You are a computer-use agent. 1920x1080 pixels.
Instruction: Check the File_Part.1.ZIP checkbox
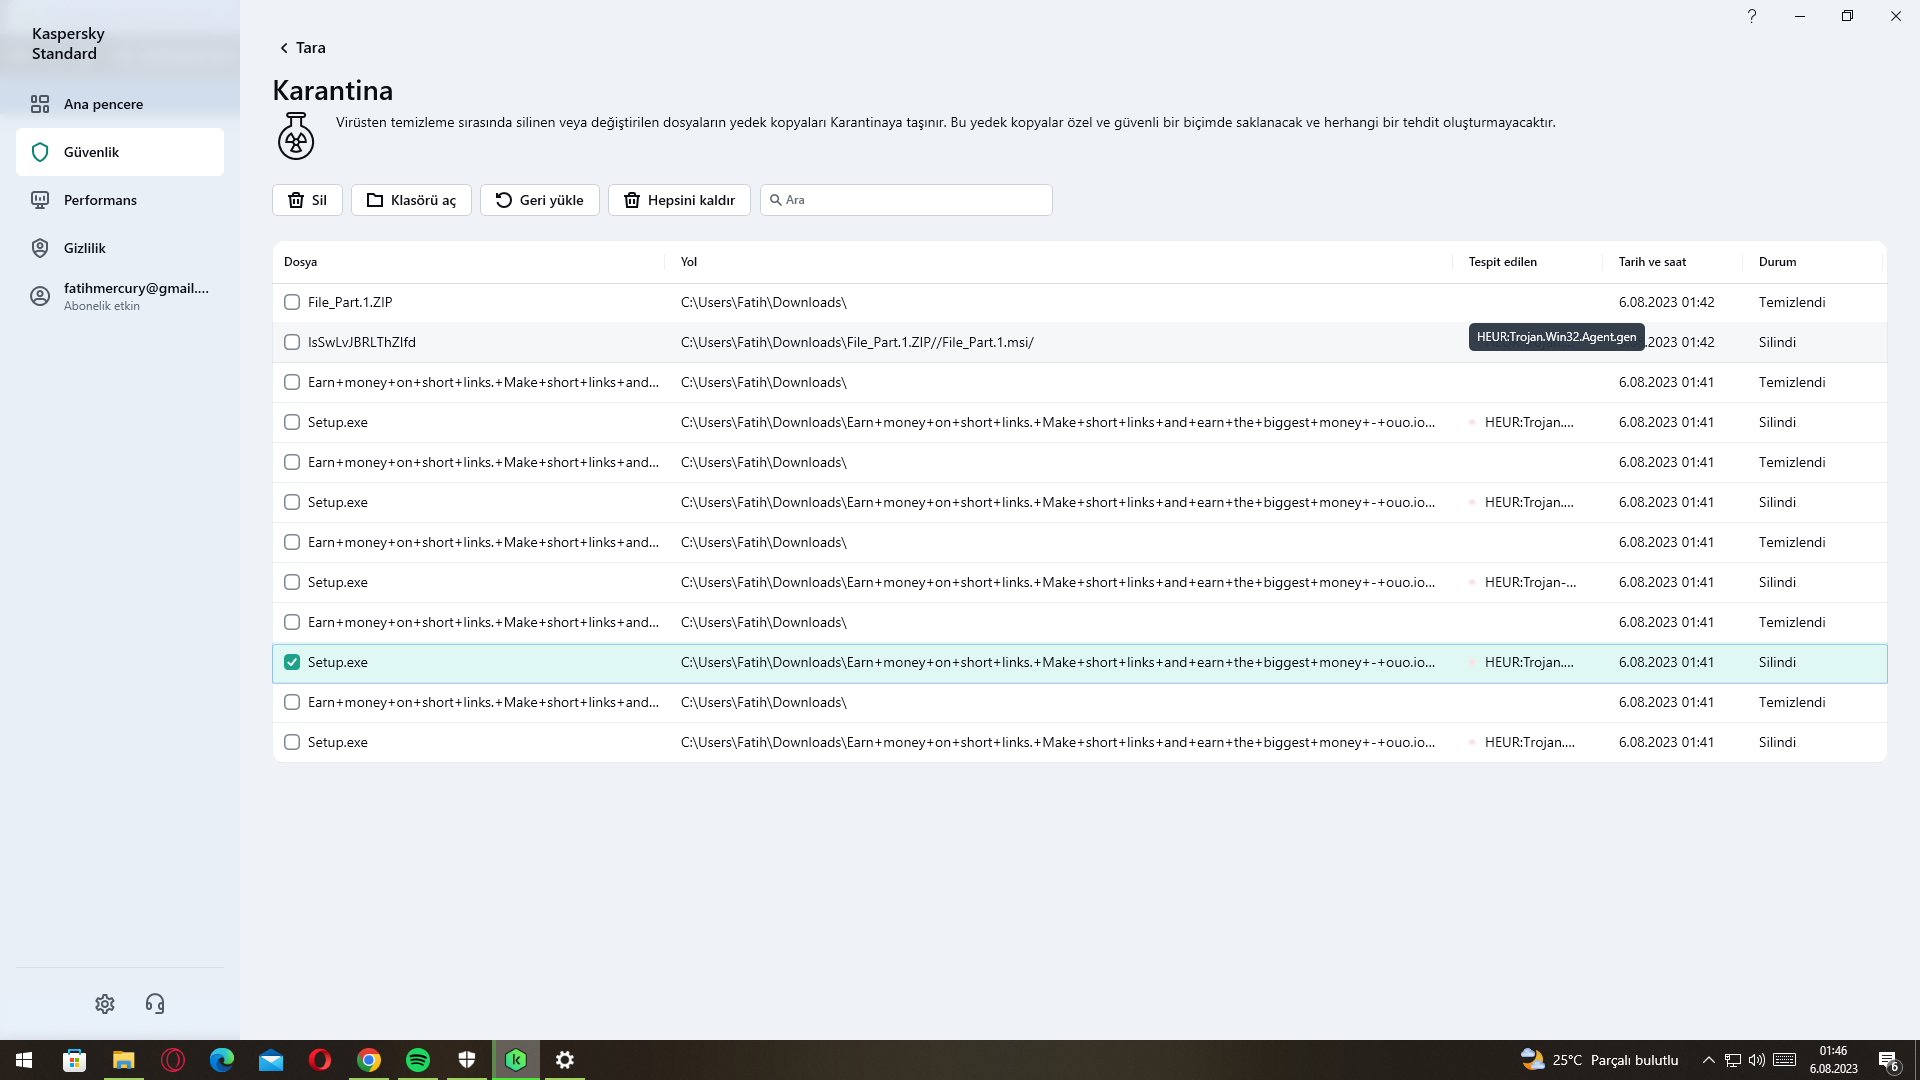[292, 302]
